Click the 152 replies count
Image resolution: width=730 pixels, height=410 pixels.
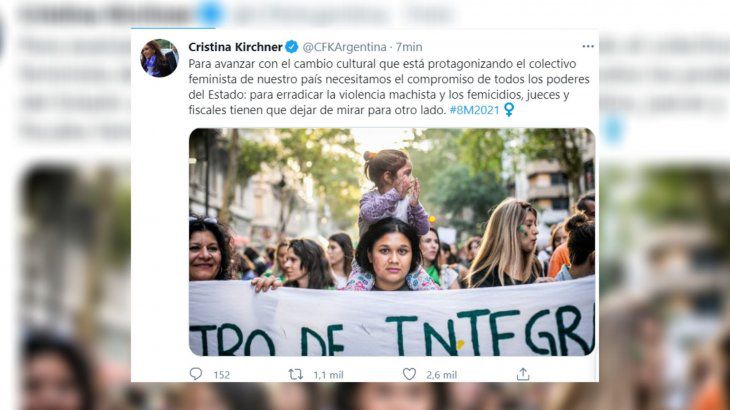click(x=222, y=375)
